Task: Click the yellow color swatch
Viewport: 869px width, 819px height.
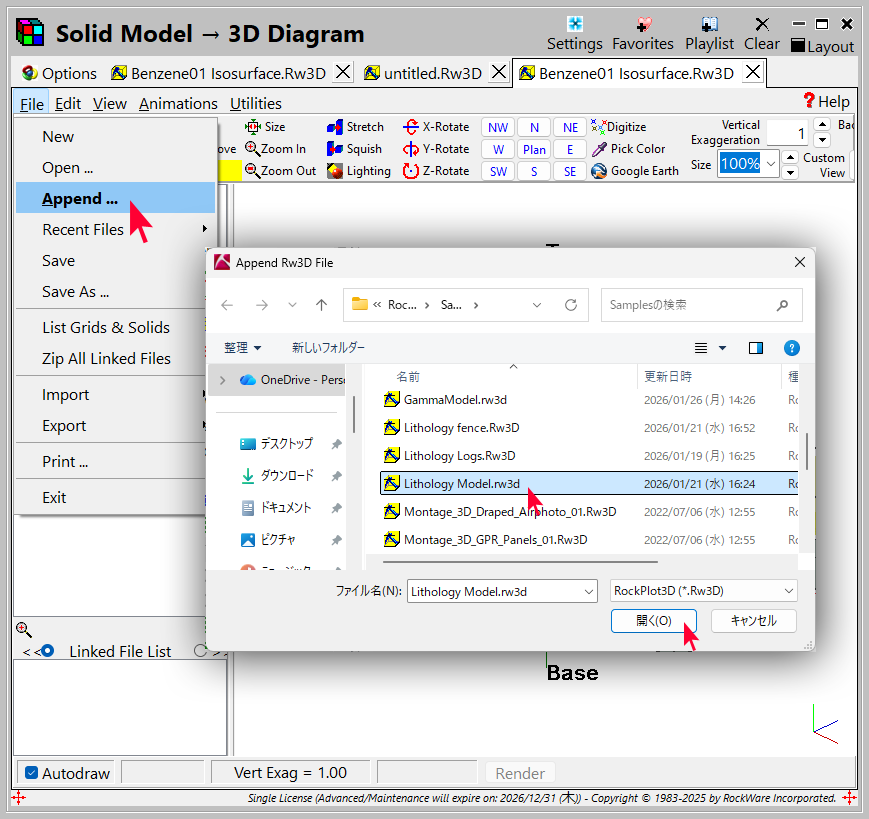Action: [x=229, y=171]
